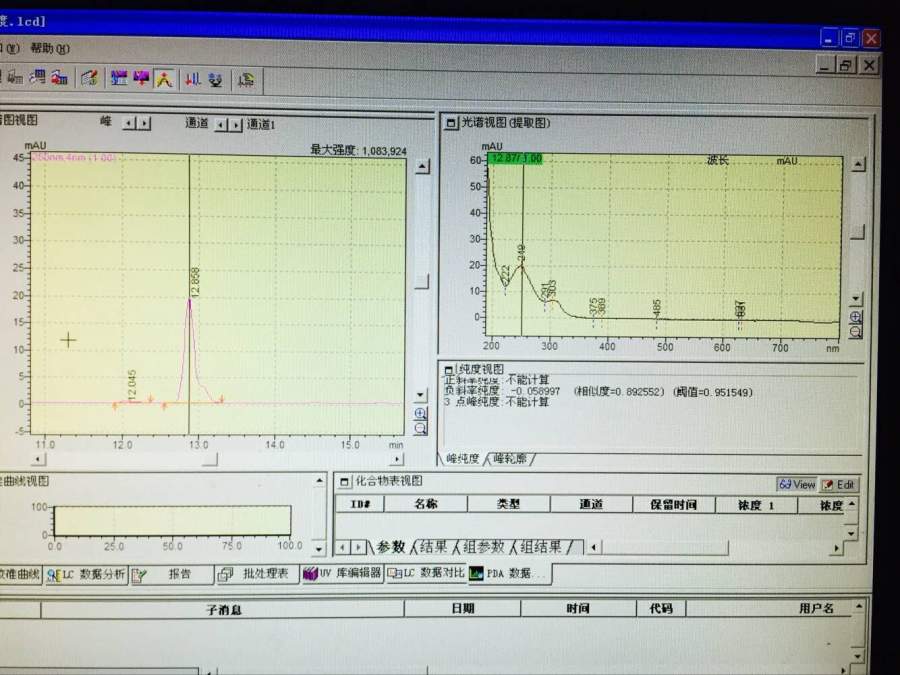Click the spectrum view vertical scrollbar thumb

(857, 232)
